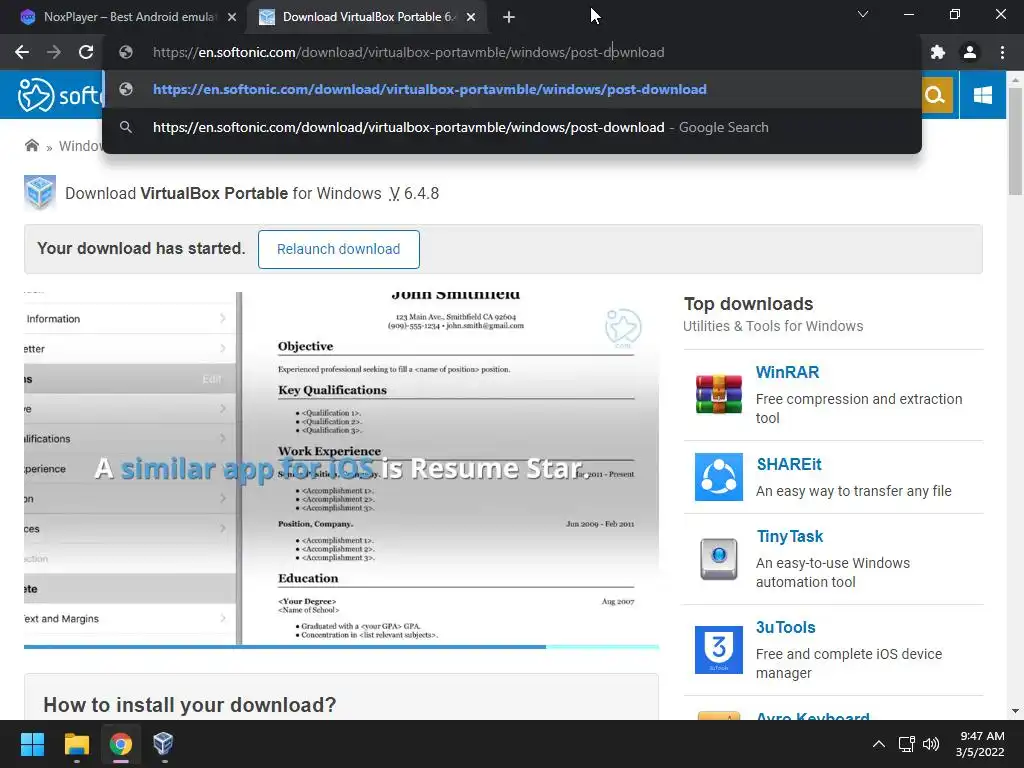Open the Chrome extensions puzzle icon
1024x768 pixels.
pyautogui.click(x=938, y=52)
